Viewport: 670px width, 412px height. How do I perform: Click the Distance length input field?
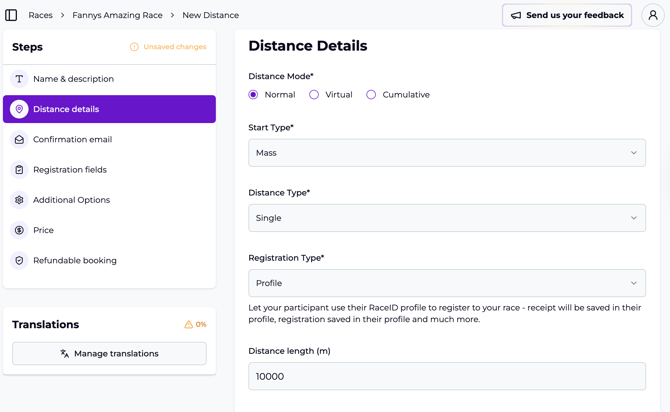click(446, 376)
